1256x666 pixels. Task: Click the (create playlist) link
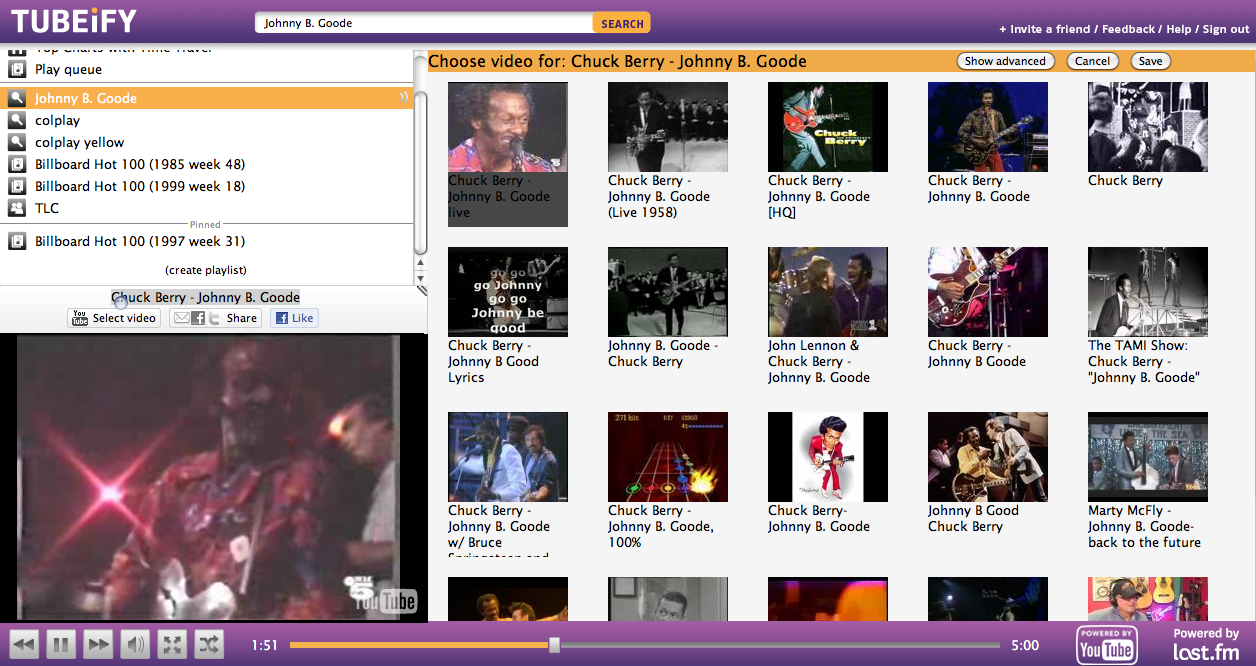pyautogui.click(x=206, y=270)
